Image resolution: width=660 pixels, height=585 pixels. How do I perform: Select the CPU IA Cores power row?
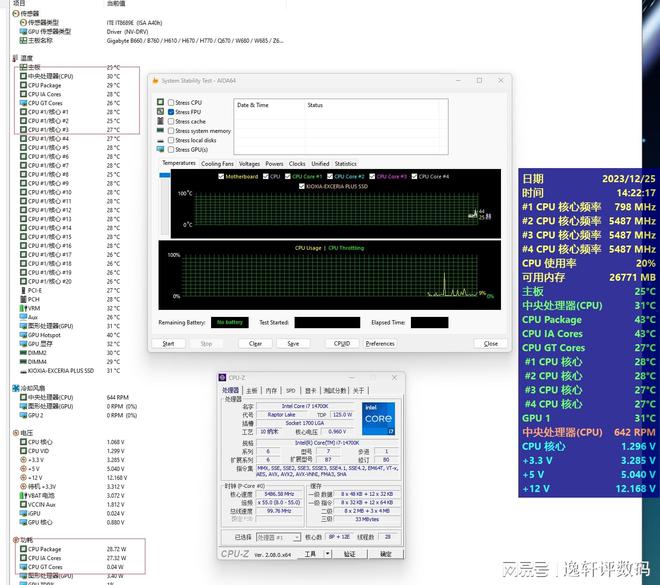click(x=73, y=558)
